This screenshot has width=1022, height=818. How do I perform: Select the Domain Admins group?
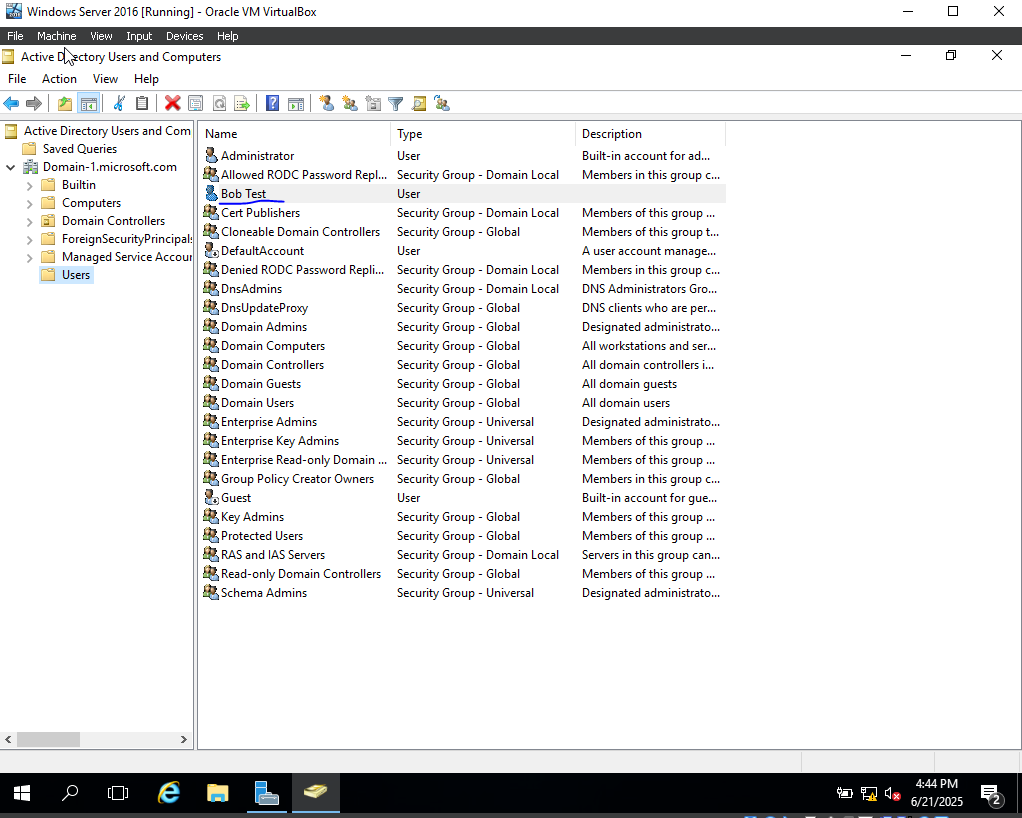coord(263,327)
